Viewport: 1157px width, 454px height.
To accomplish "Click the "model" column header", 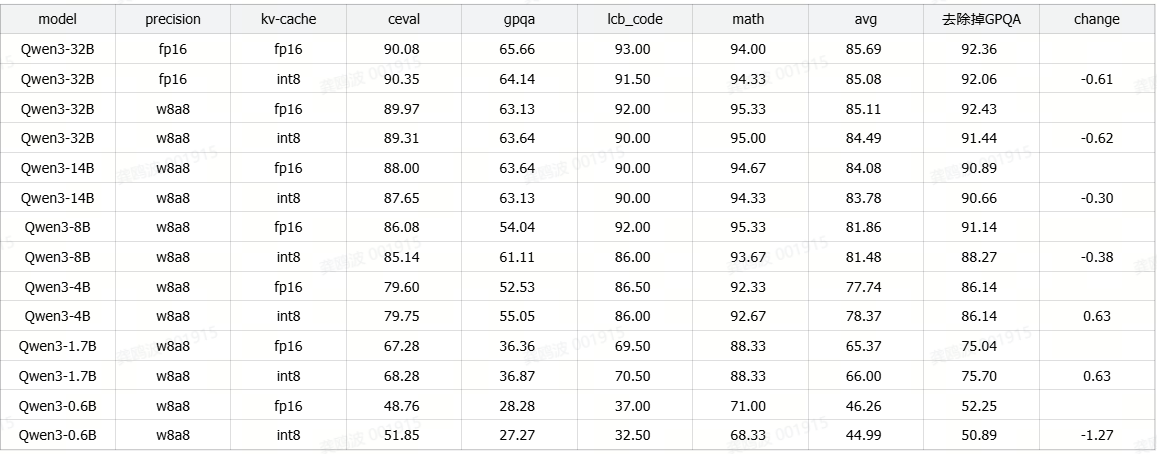I will pyautogui.click(x=58, y=19).
